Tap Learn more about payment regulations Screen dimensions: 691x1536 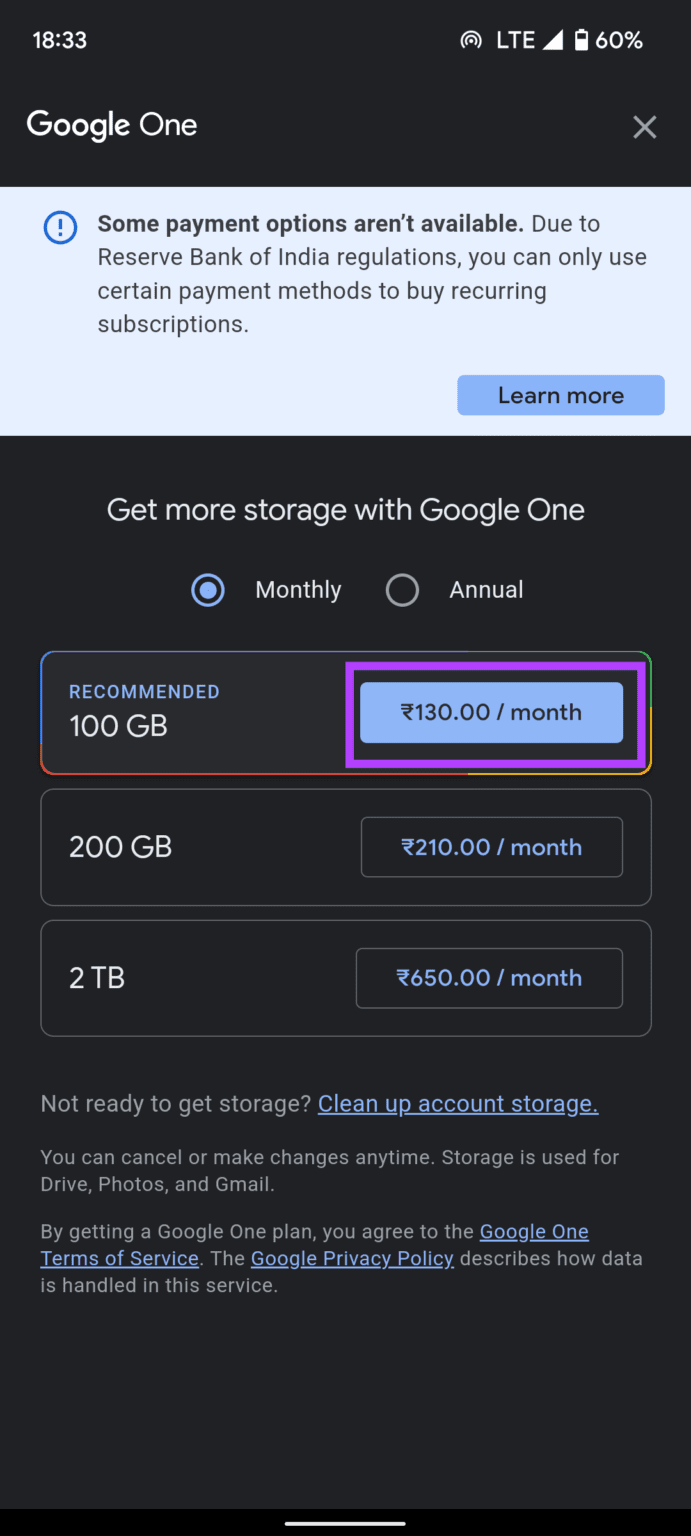click(560, 395)
